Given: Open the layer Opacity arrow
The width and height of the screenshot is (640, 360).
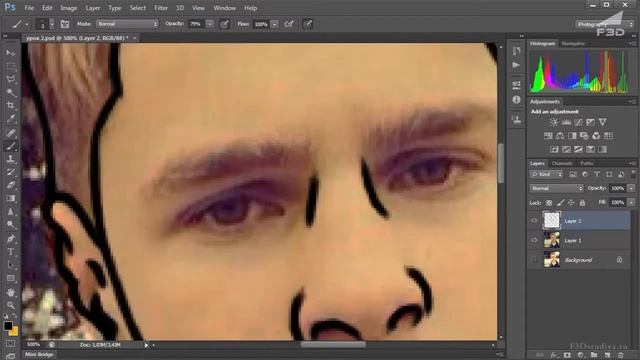Looking at the screenshot, I should coord(631,188).
